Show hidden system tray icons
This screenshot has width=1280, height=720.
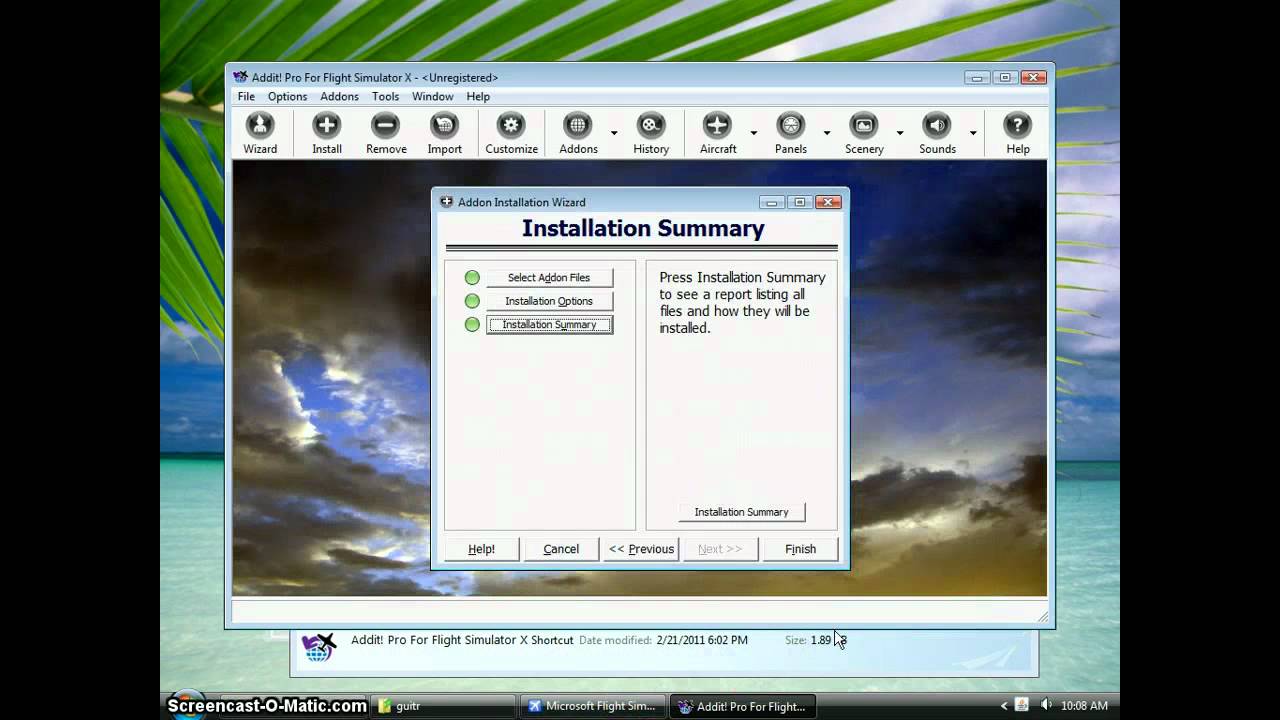(x=1004, y=706)
